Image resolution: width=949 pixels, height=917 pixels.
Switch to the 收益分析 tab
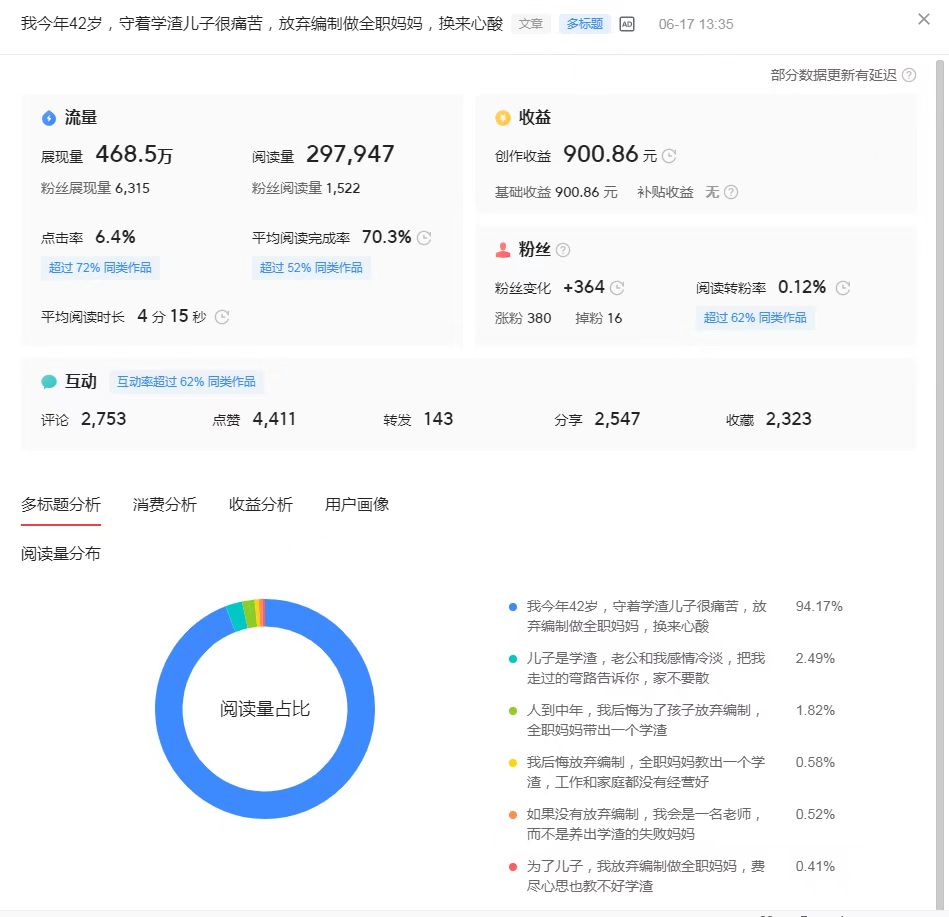[x=259, y=504]
